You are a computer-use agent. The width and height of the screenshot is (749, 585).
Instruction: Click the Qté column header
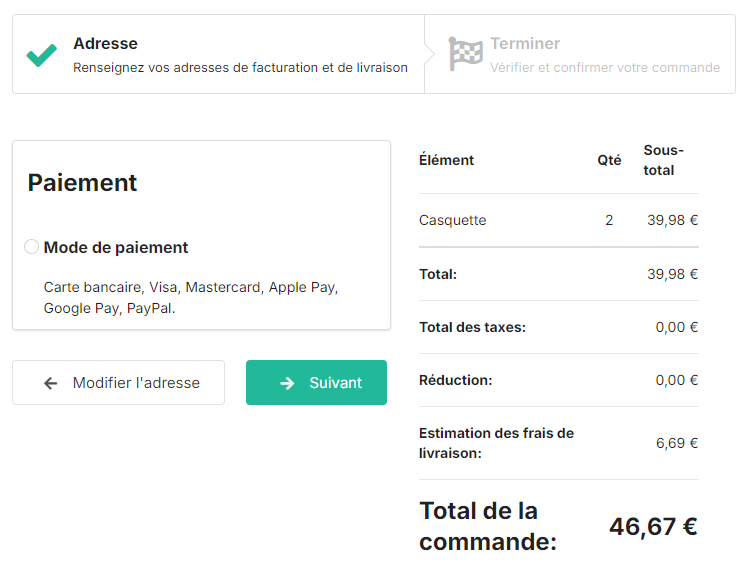click(609, 160)
